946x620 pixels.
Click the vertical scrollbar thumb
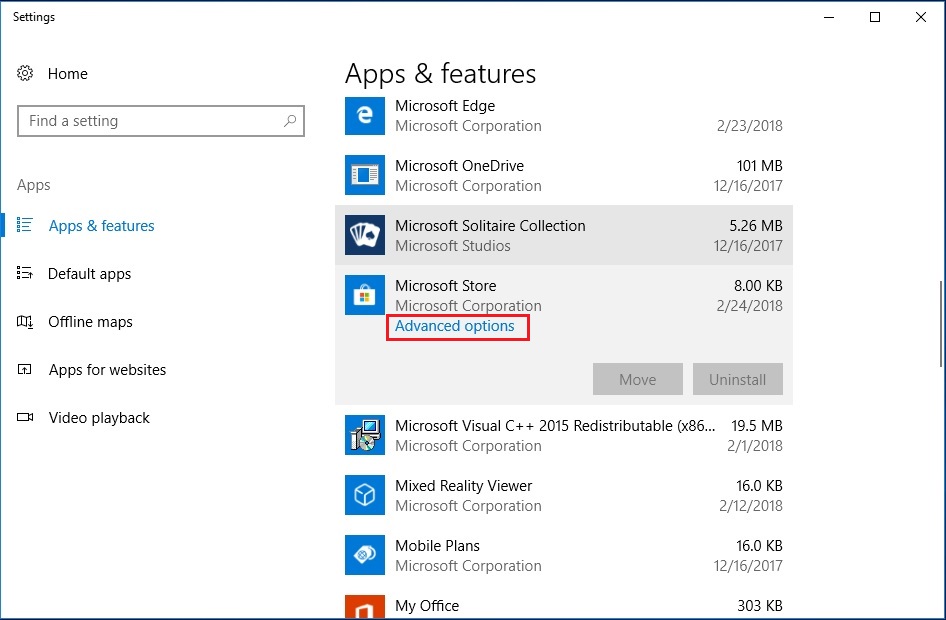(x=941, y=324)
